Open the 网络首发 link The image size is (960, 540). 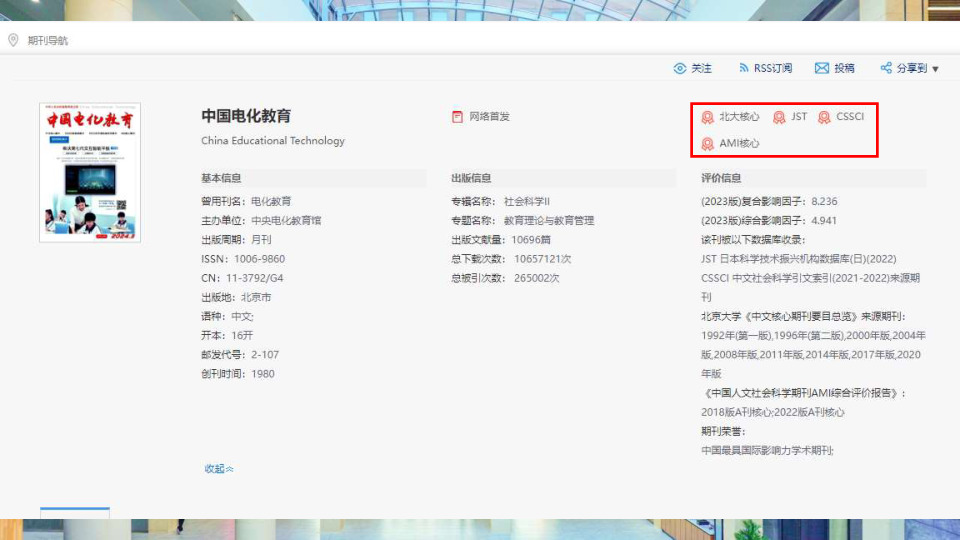click(x=489, y=116)
